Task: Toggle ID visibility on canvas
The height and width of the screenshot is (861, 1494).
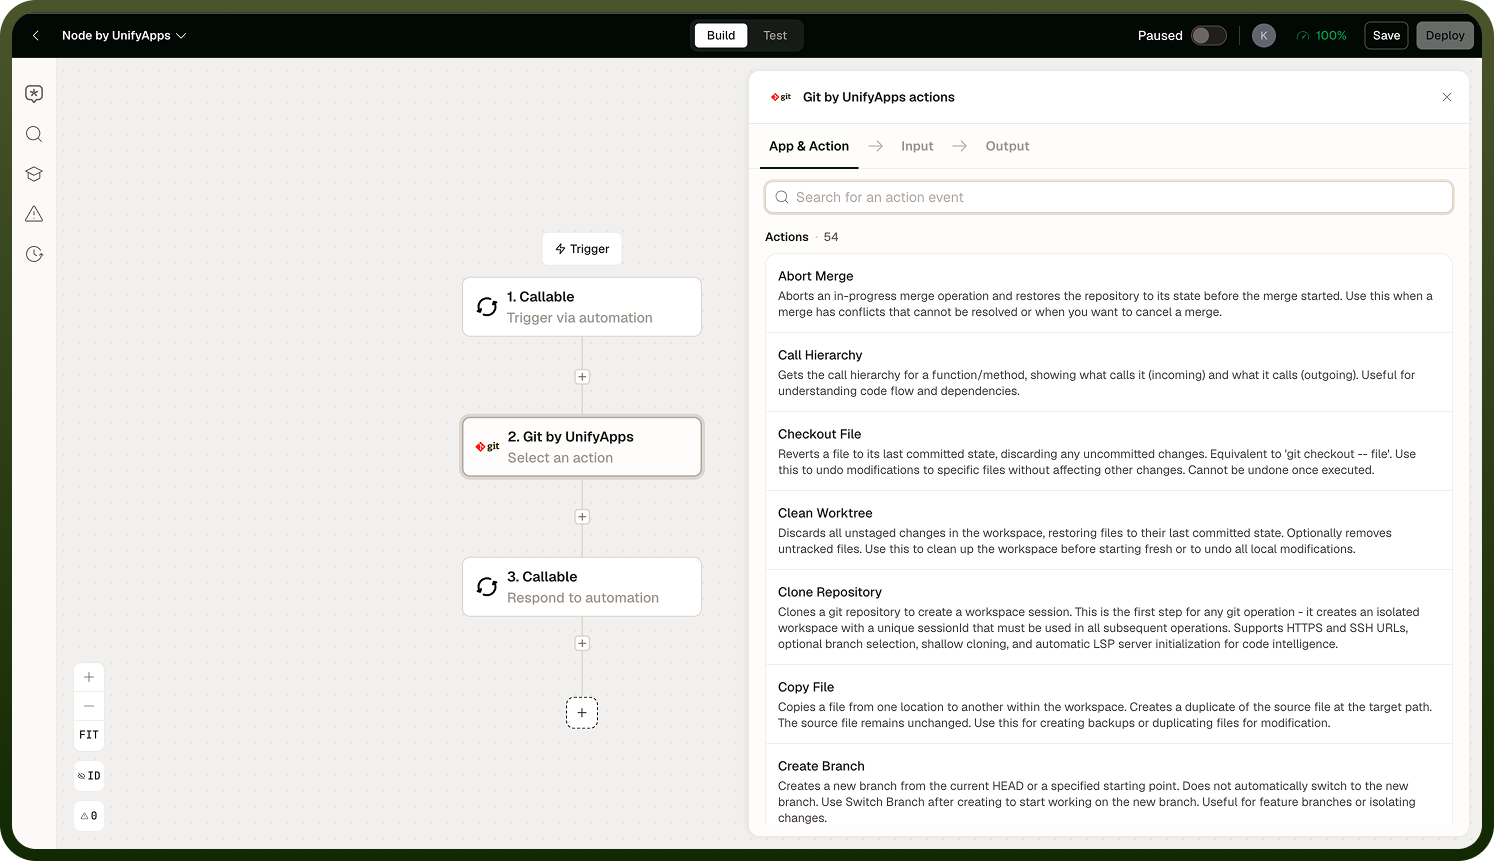Action: click(x=89, y=776)
